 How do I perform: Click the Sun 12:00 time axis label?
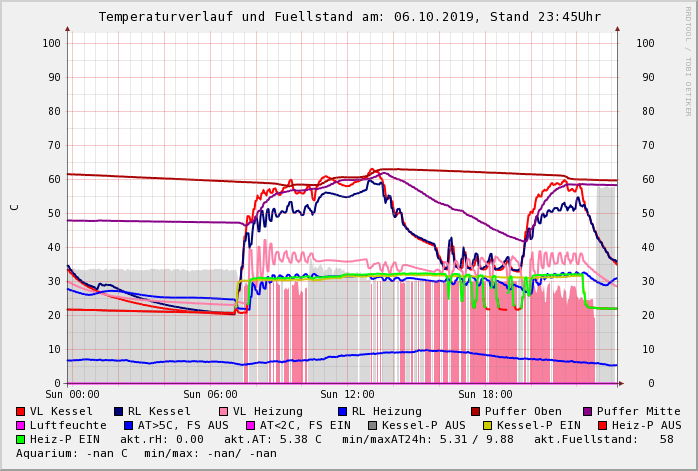(x=347, y=395)
